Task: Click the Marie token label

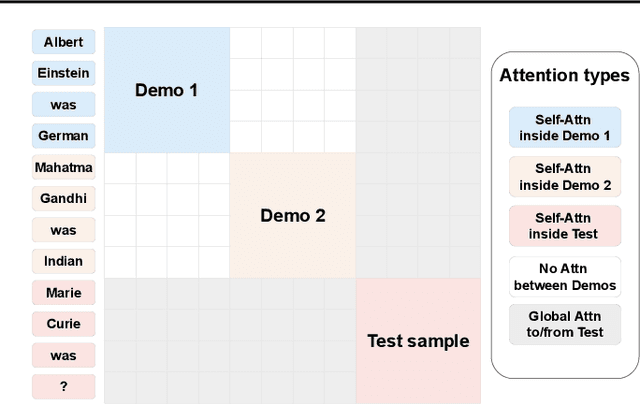Action: point(63,293)
